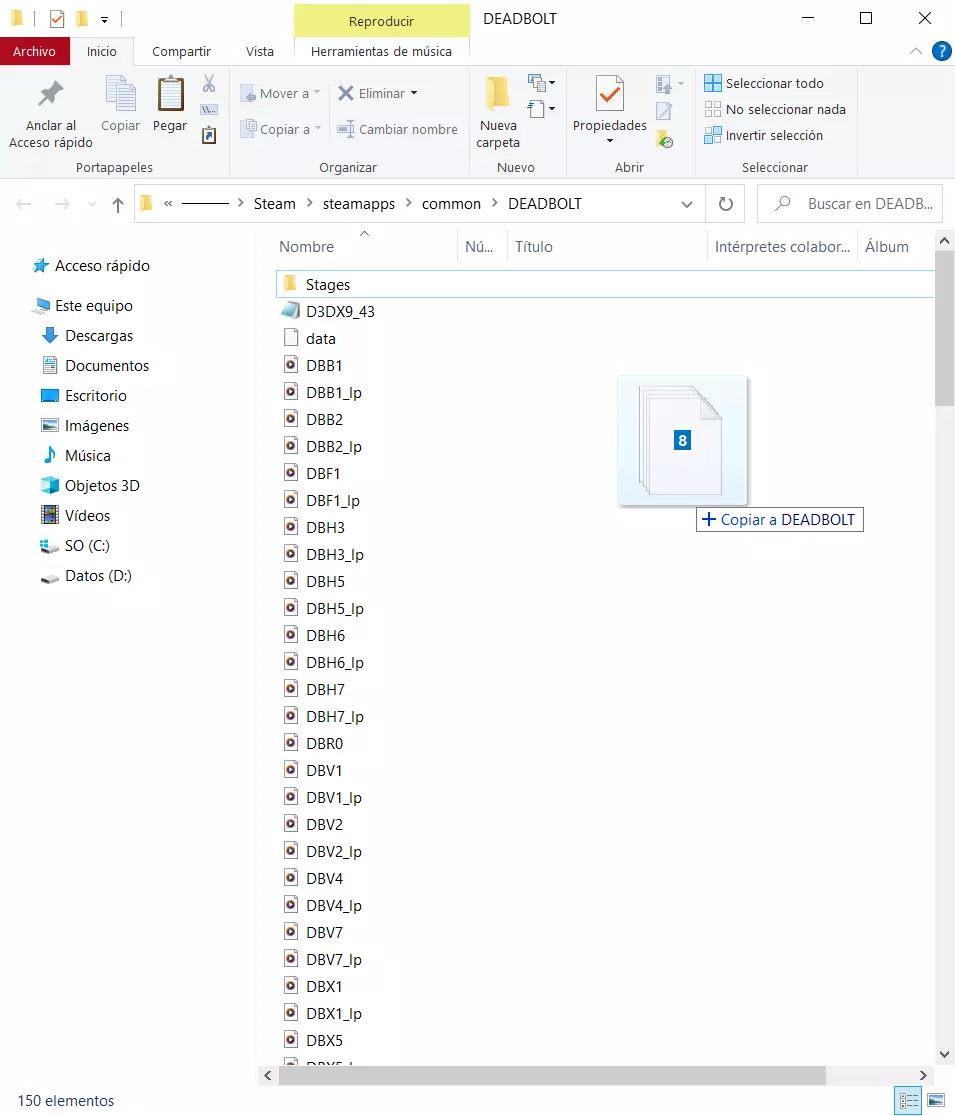The image size is (955, 1116).
Task: Refresh the DEADBOLT folder view
Action: (x=725, y=204)
